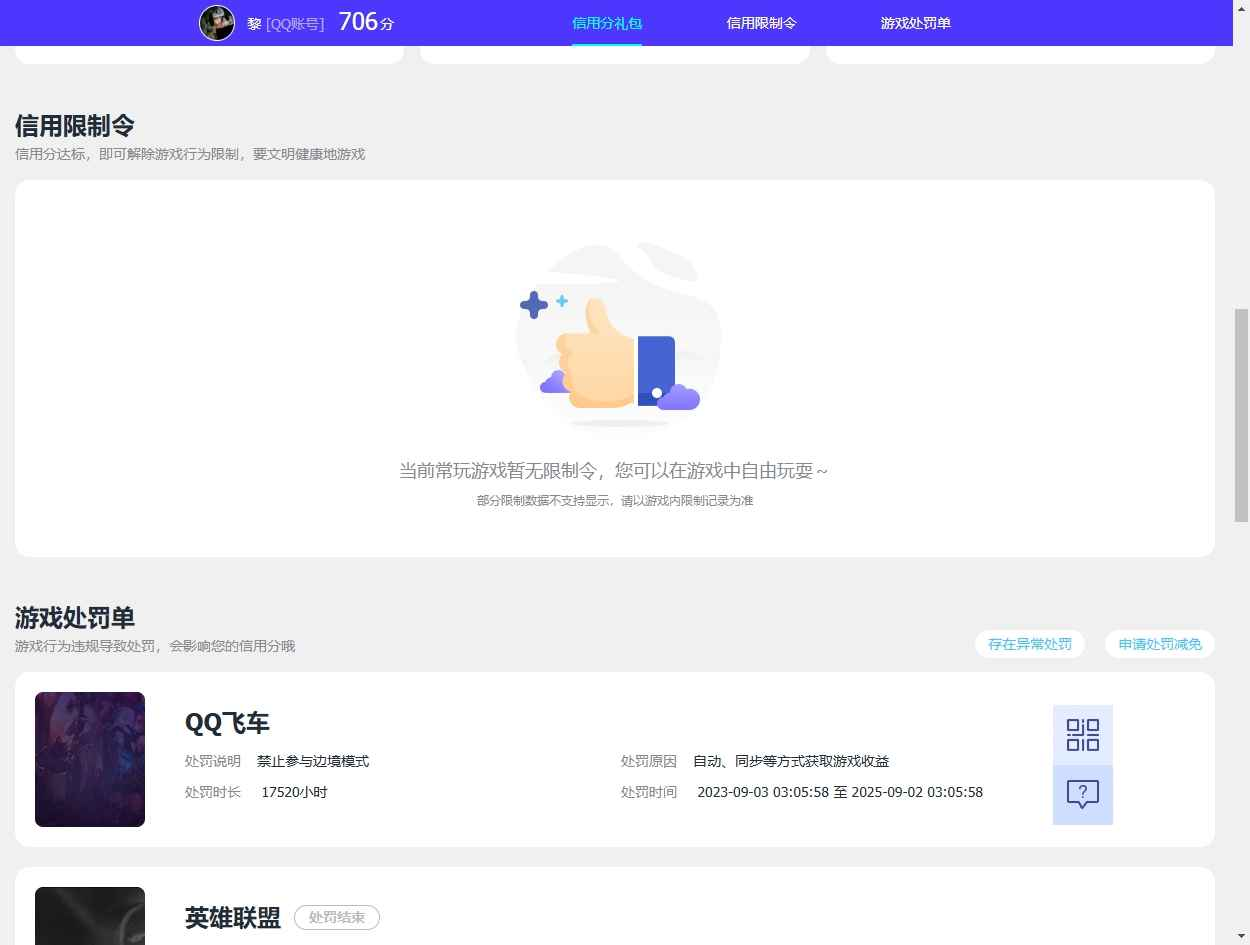Open QR code icon on QQ飞车 card

point(1083,735)
